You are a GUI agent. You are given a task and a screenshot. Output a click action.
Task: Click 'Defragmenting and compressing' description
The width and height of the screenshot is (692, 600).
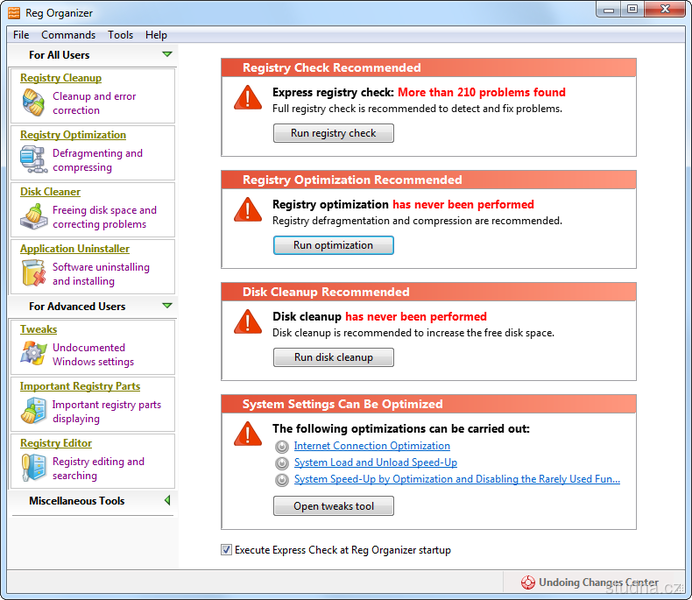98,160
